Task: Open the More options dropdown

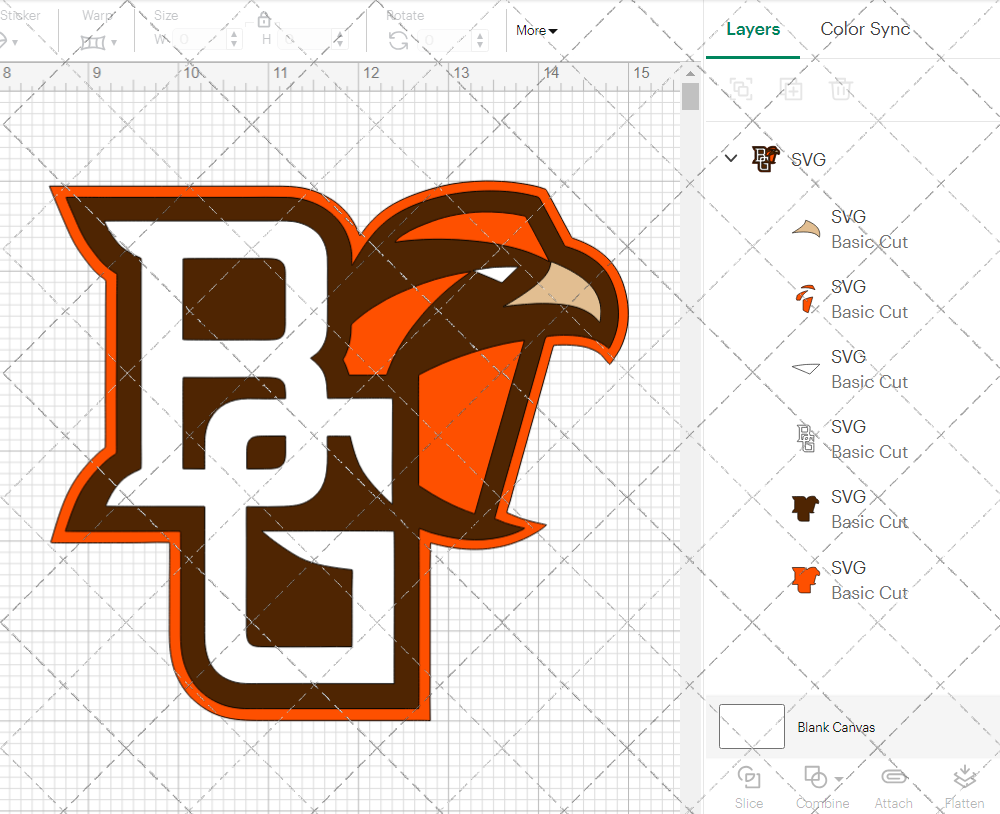Action: pos(536,31)
